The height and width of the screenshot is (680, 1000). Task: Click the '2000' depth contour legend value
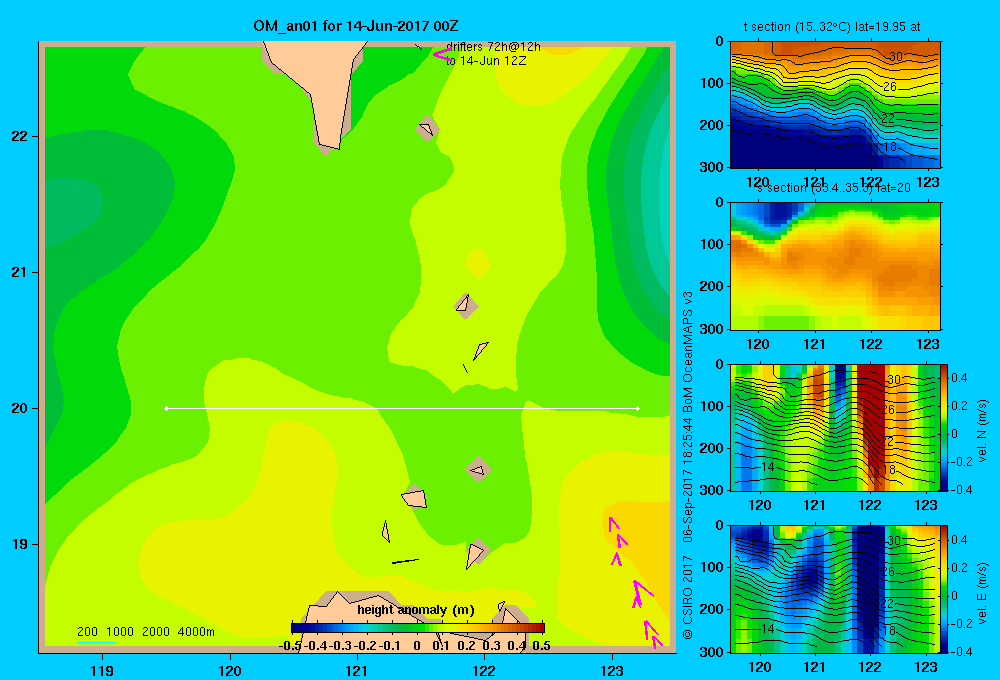tap(156, 632)
